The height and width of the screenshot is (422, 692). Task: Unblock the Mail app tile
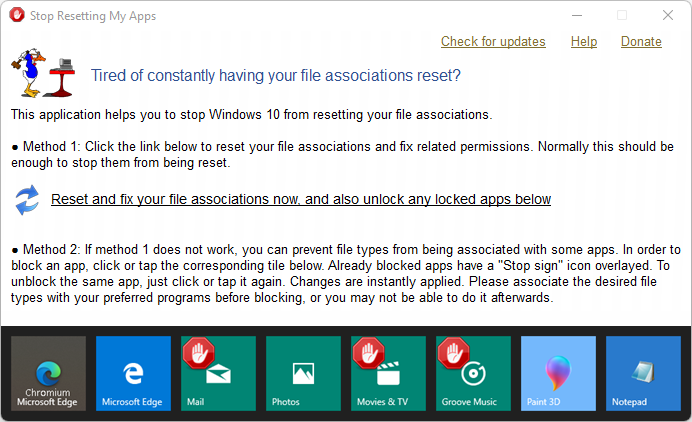pos(218,373)
